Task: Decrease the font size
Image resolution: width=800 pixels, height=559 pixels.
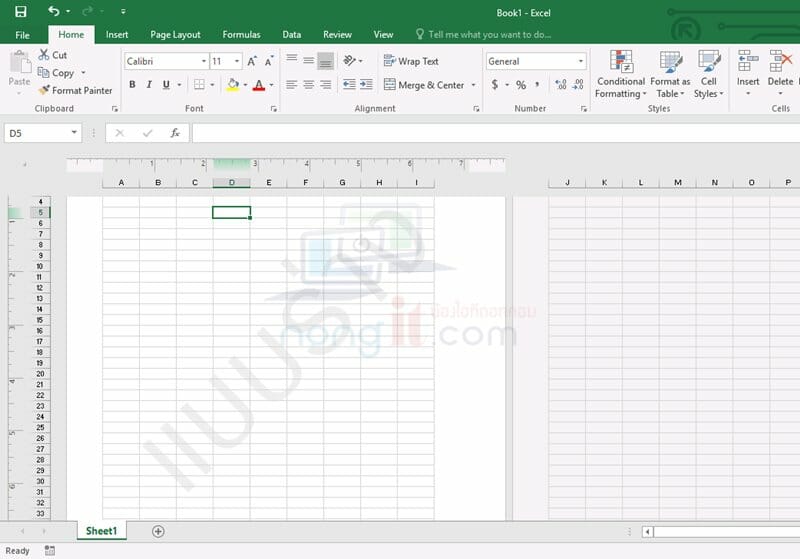Action: tap(269, 61)
